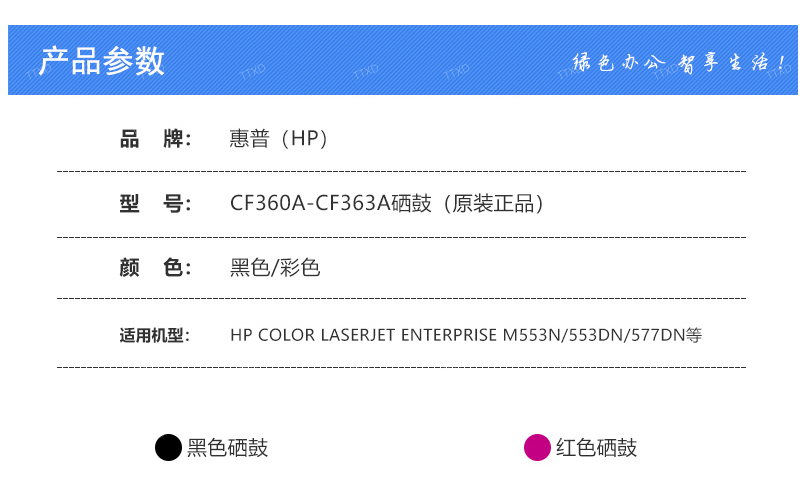Select the 红色硒鼓 label
Image resolution: width=803 pixels, height=504 pixels.
pos(597,448)
